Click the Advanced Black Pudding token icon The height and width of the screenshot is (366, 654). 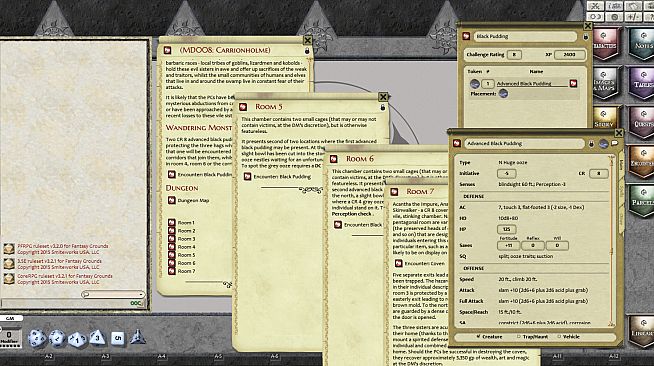pos(474,83)
